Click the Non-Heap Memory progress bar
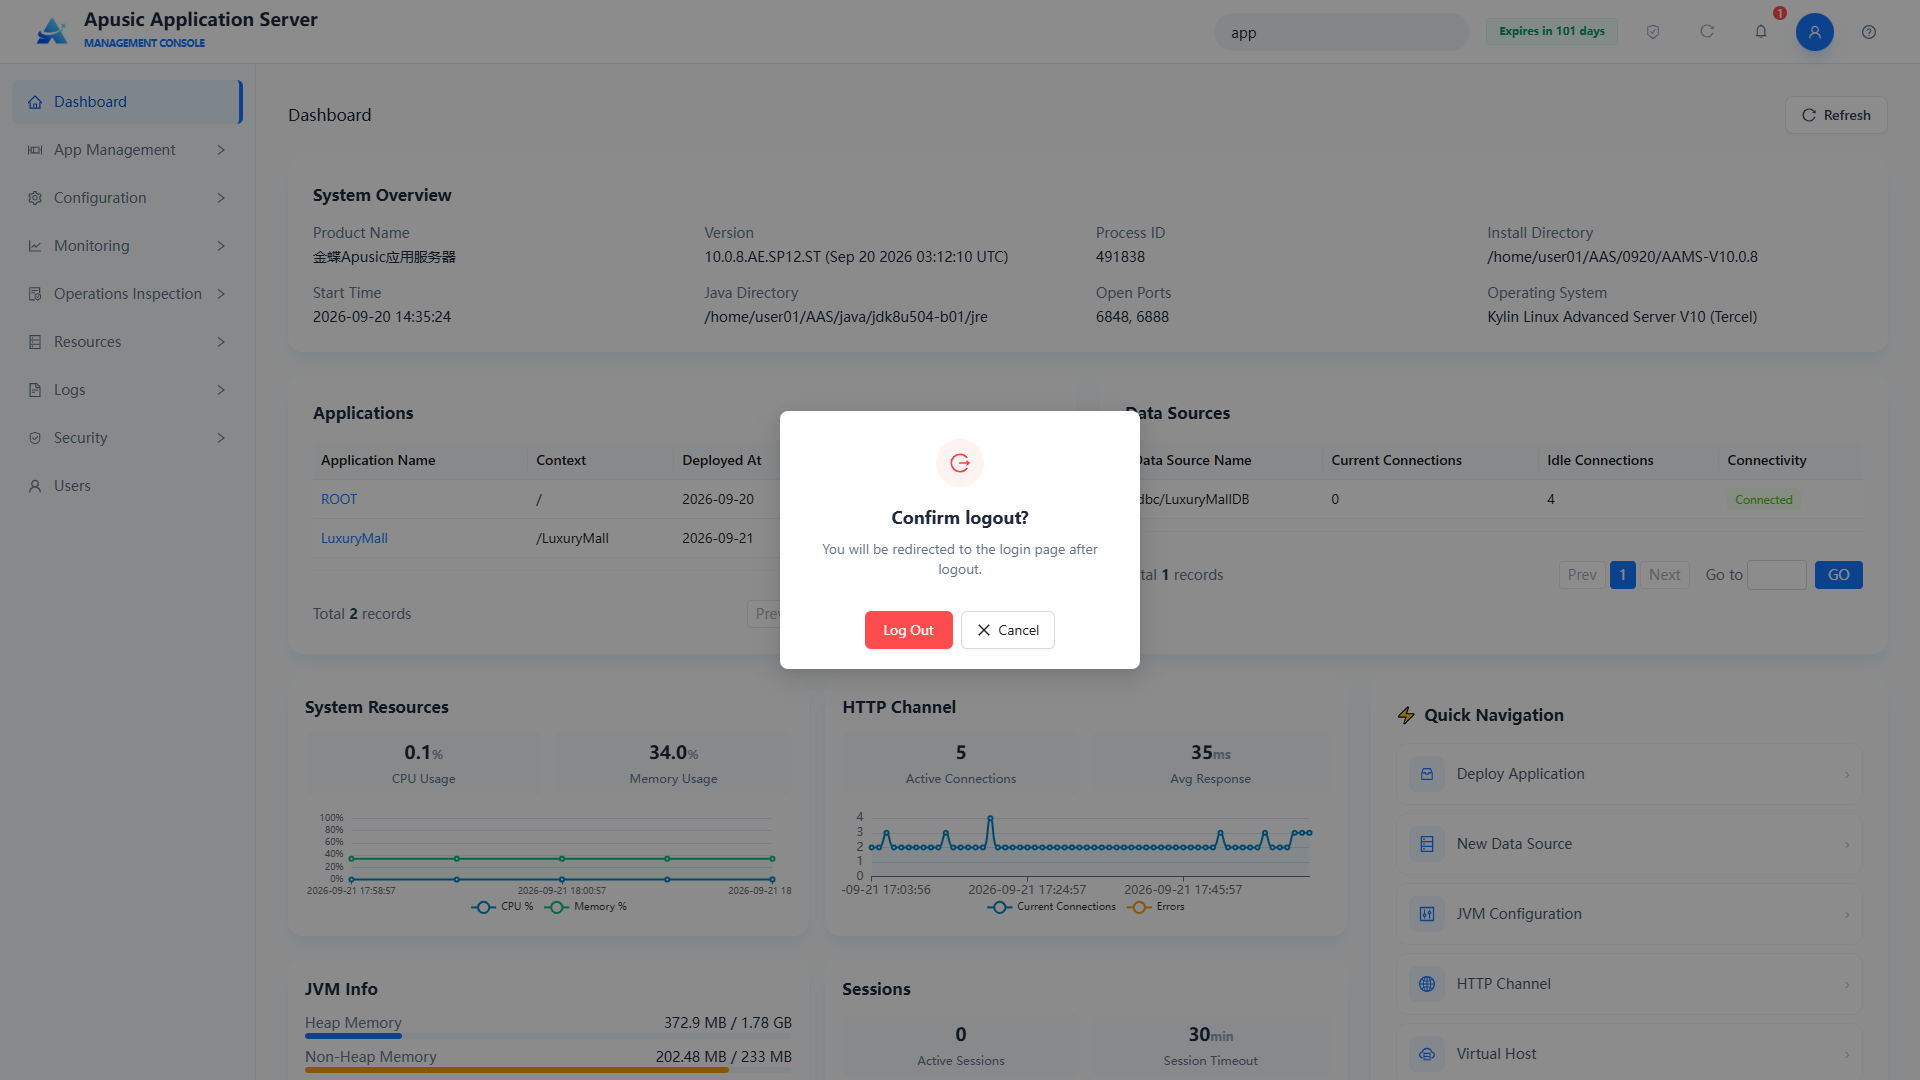The width and height of the screenshot is (1920, 1080). point(548,1070)
